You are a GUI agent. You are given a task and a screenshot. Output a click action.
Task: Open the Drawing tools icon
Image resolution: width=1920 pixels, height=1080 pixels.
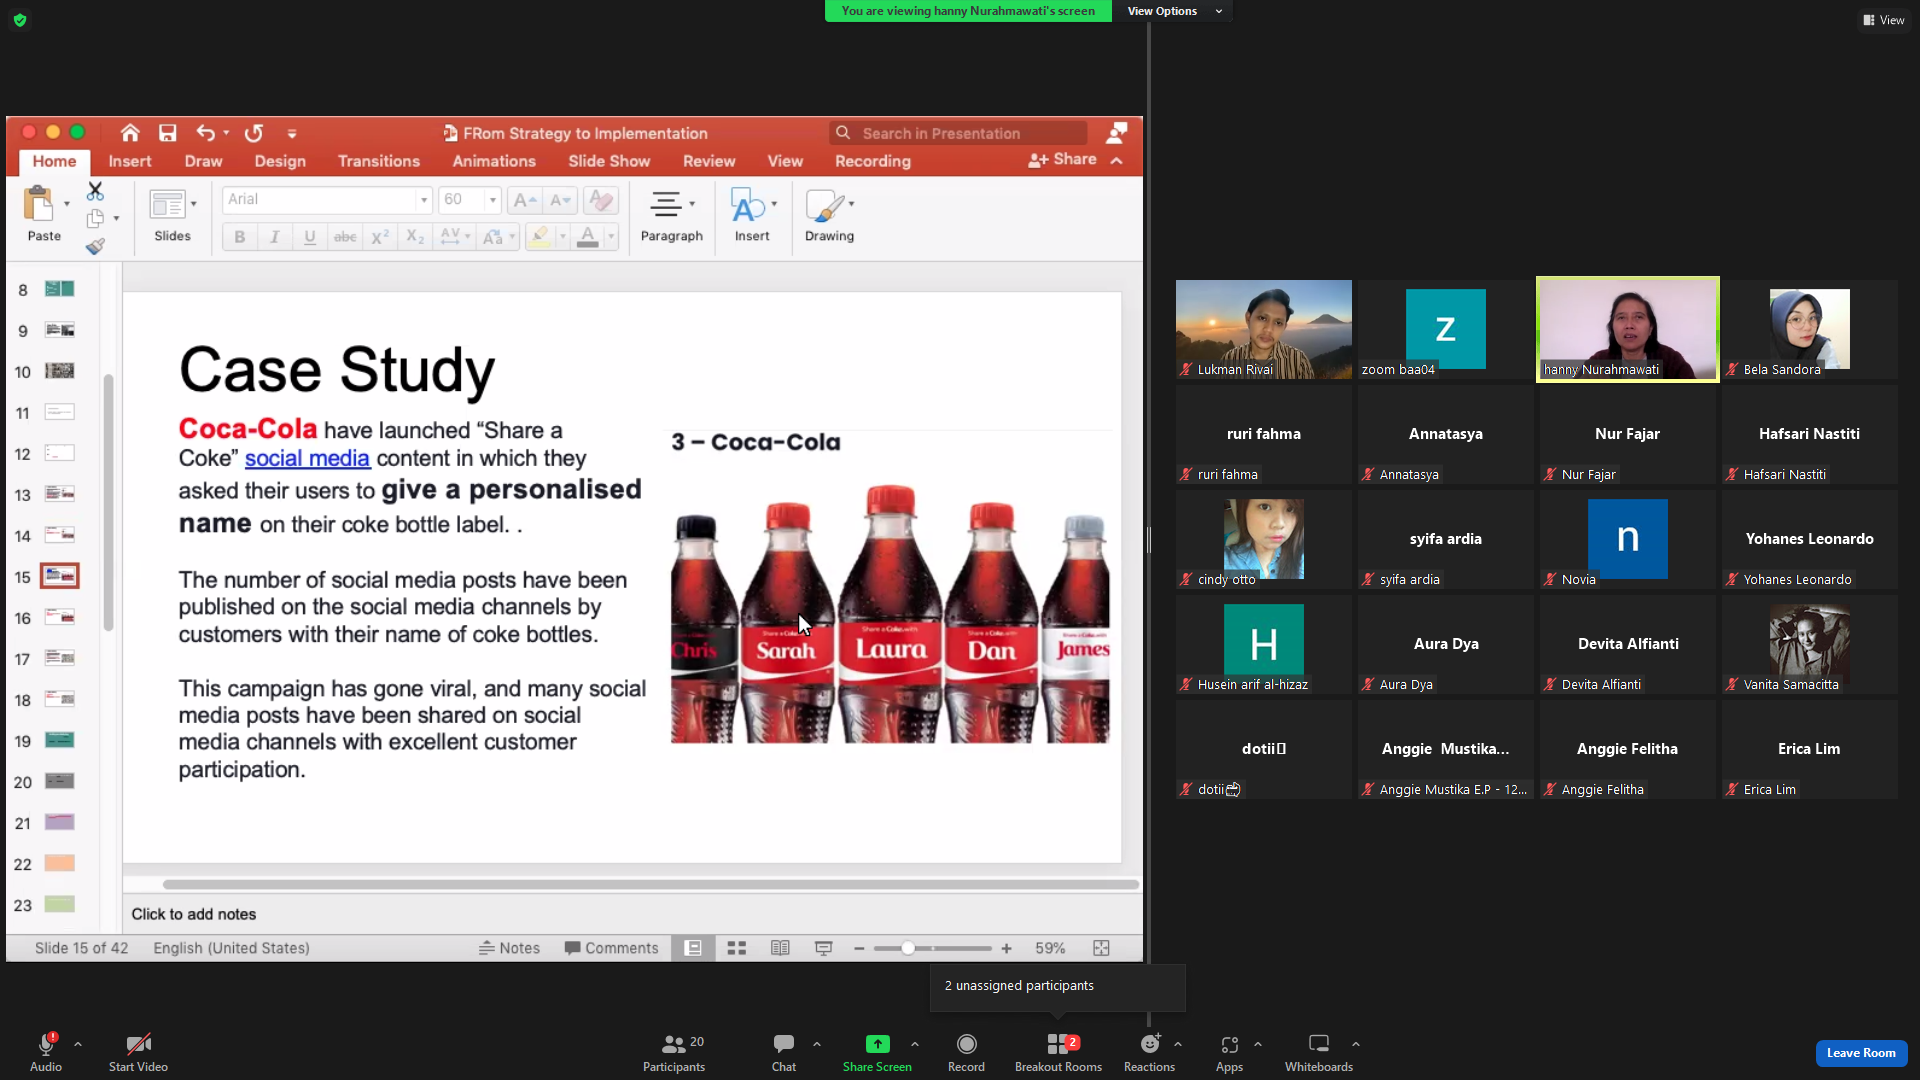pyautogui.click(x=825, y=204)
